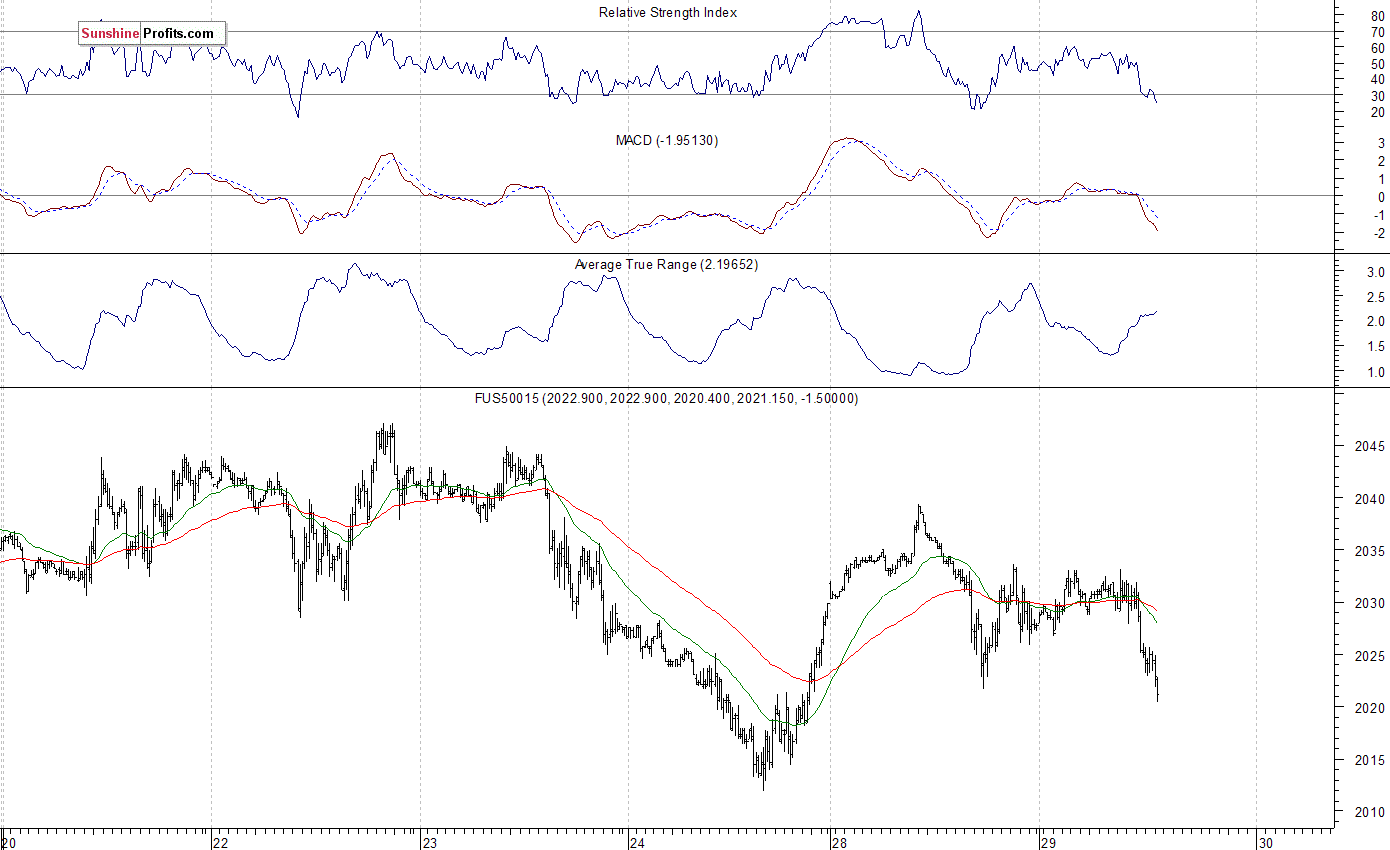Click the ATR 1.0 axis label

click(1375, 372)
